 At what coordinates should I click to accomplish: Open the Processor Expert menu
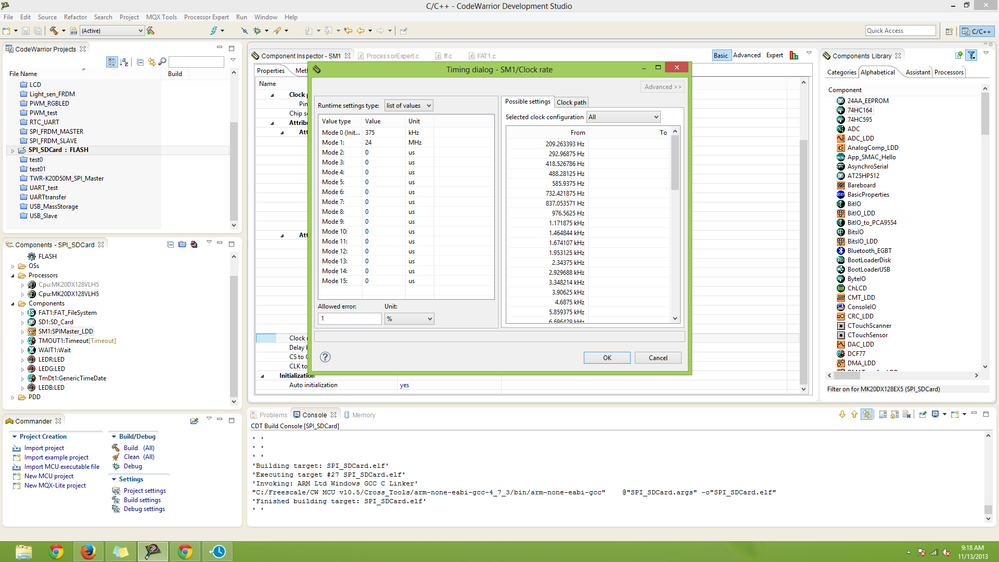[x=206, y=17]
